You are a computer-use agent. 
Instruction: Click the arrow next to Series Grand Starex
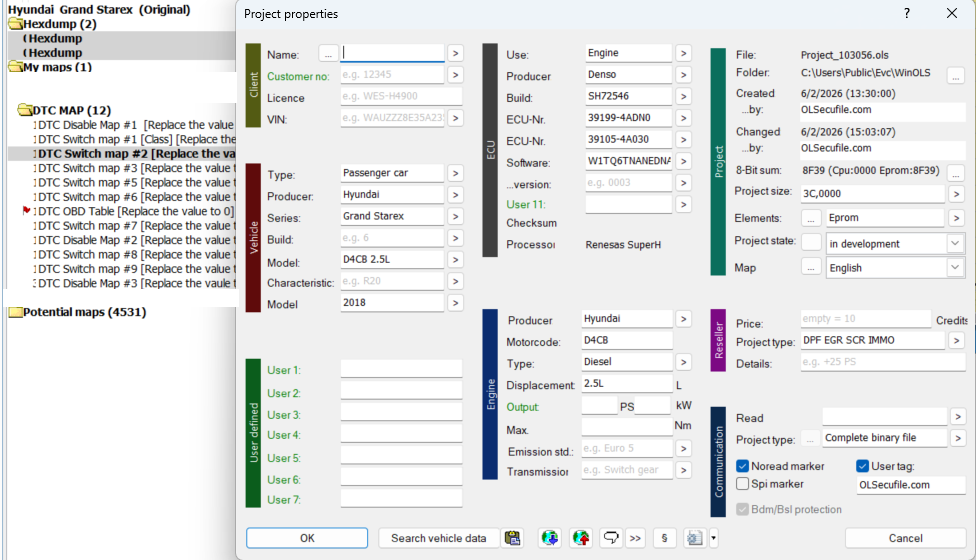(x=456, y=217)
